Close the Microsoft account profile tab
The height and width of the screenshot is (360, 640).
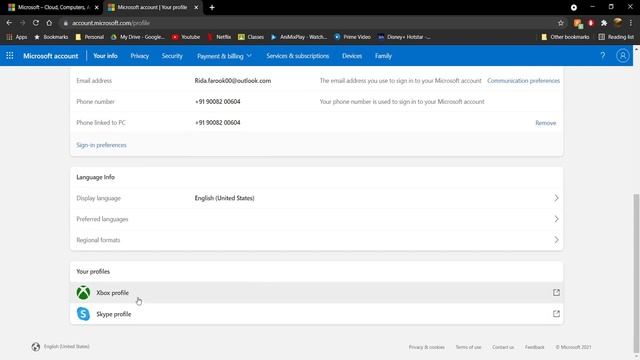(x=196, y=7)
